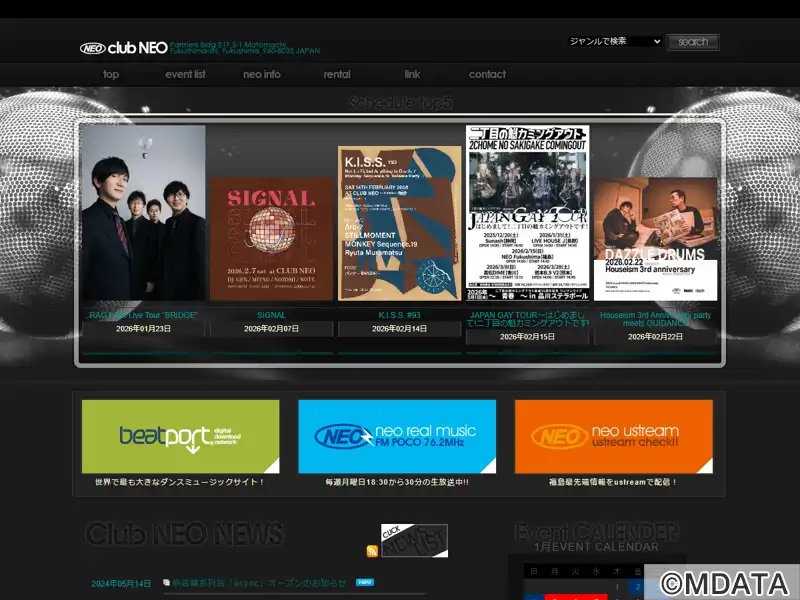
Task: Click the orange RSS feed icon
Action: coord(372,551)
